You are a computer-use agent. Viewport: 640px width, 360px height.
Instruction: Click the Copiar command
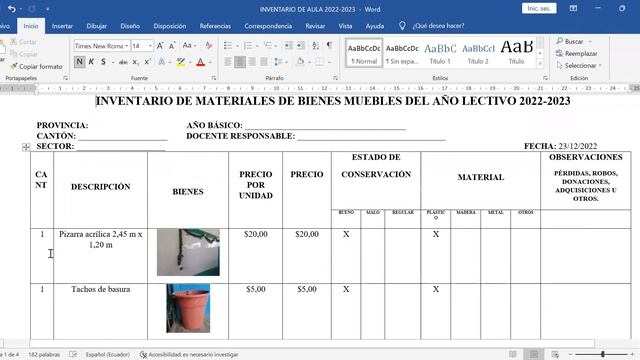pos(24,54)
